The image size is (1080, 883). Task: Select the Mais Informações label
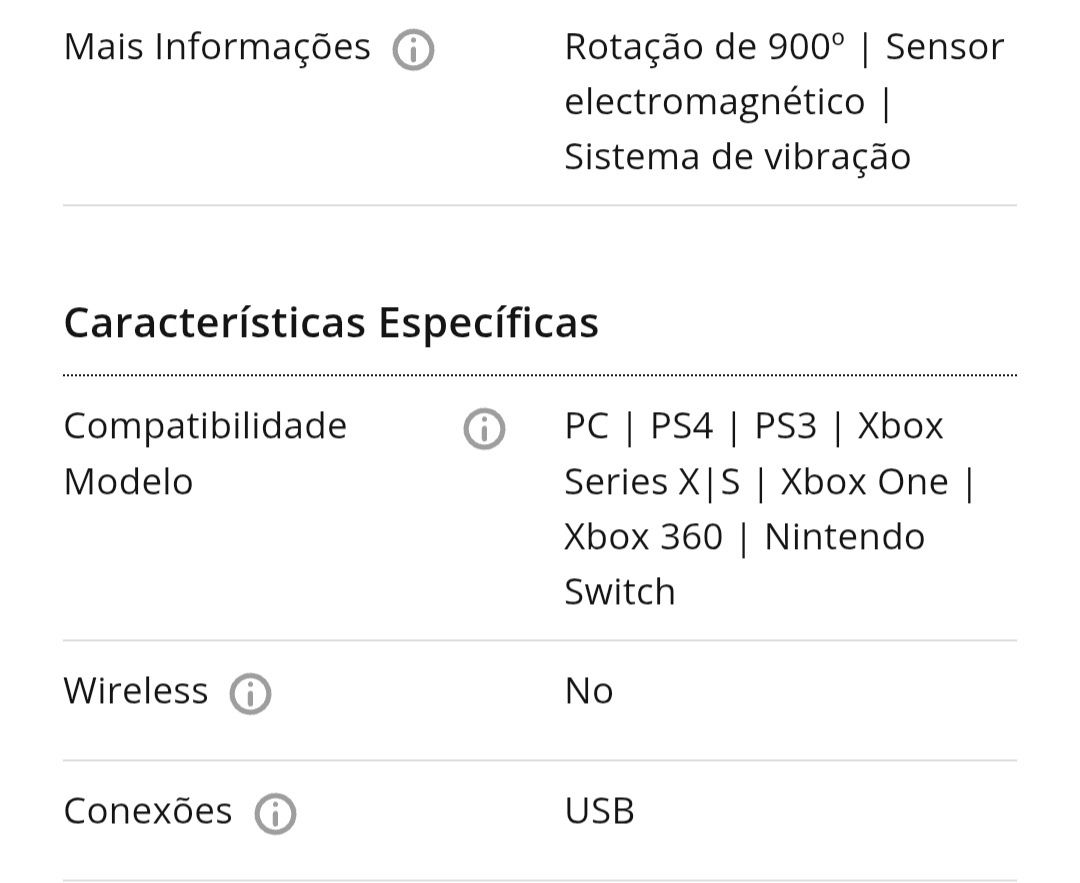coord(217,48)
